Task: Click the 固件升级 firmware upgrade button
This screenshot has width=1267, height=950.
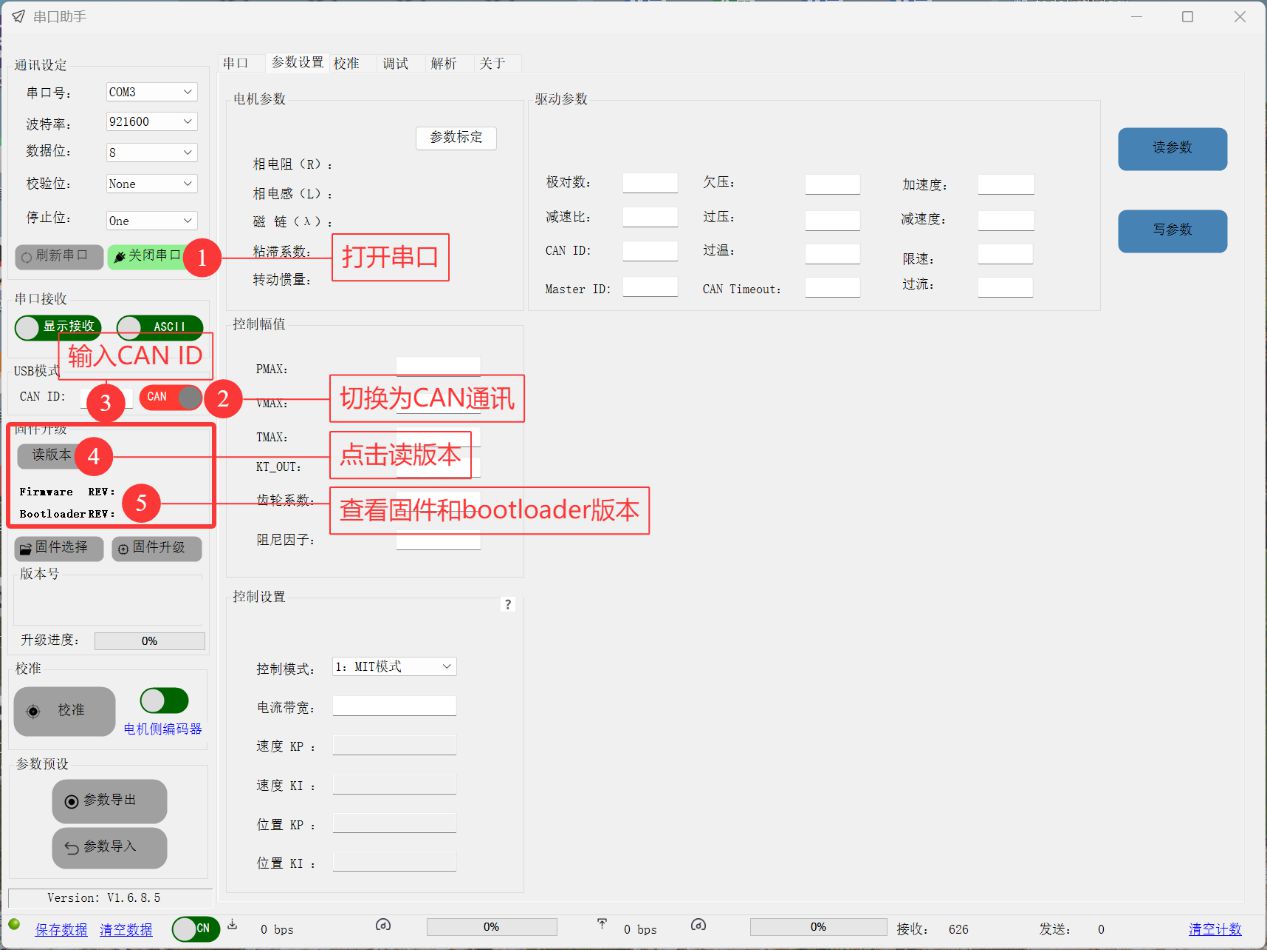Action: point(156,548)
